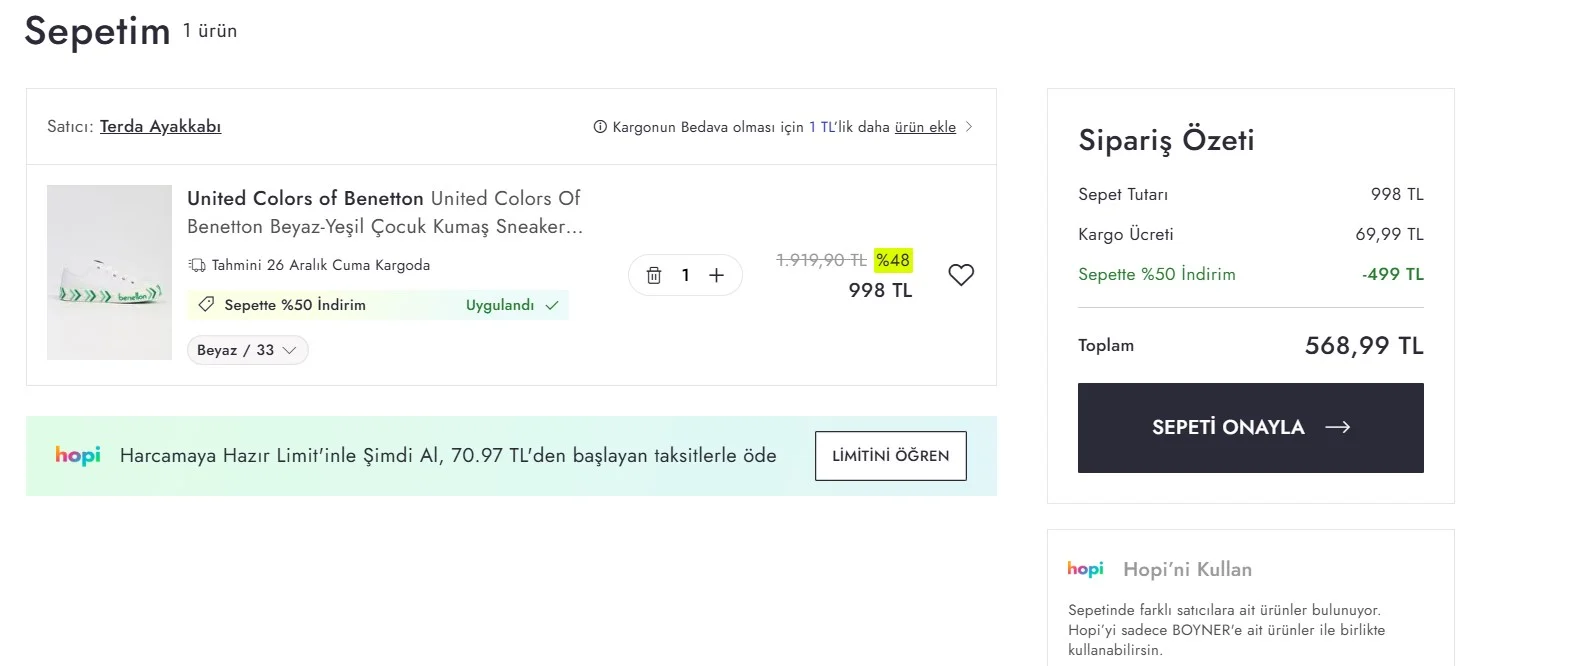Select the quantity value between minus and plus
This screenshot has width=1572, height=666.
(x=685, y=274)
